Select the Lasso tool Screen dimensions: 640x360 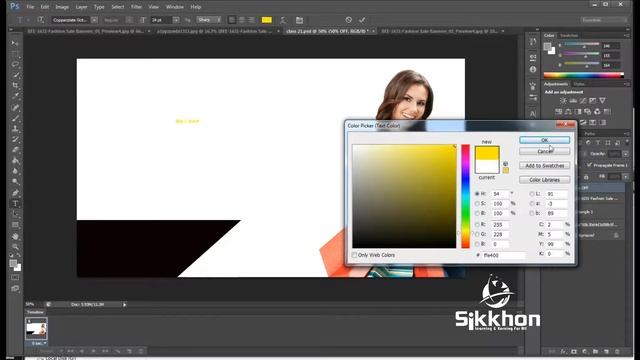pyautogui.click(x=15, y=64)
